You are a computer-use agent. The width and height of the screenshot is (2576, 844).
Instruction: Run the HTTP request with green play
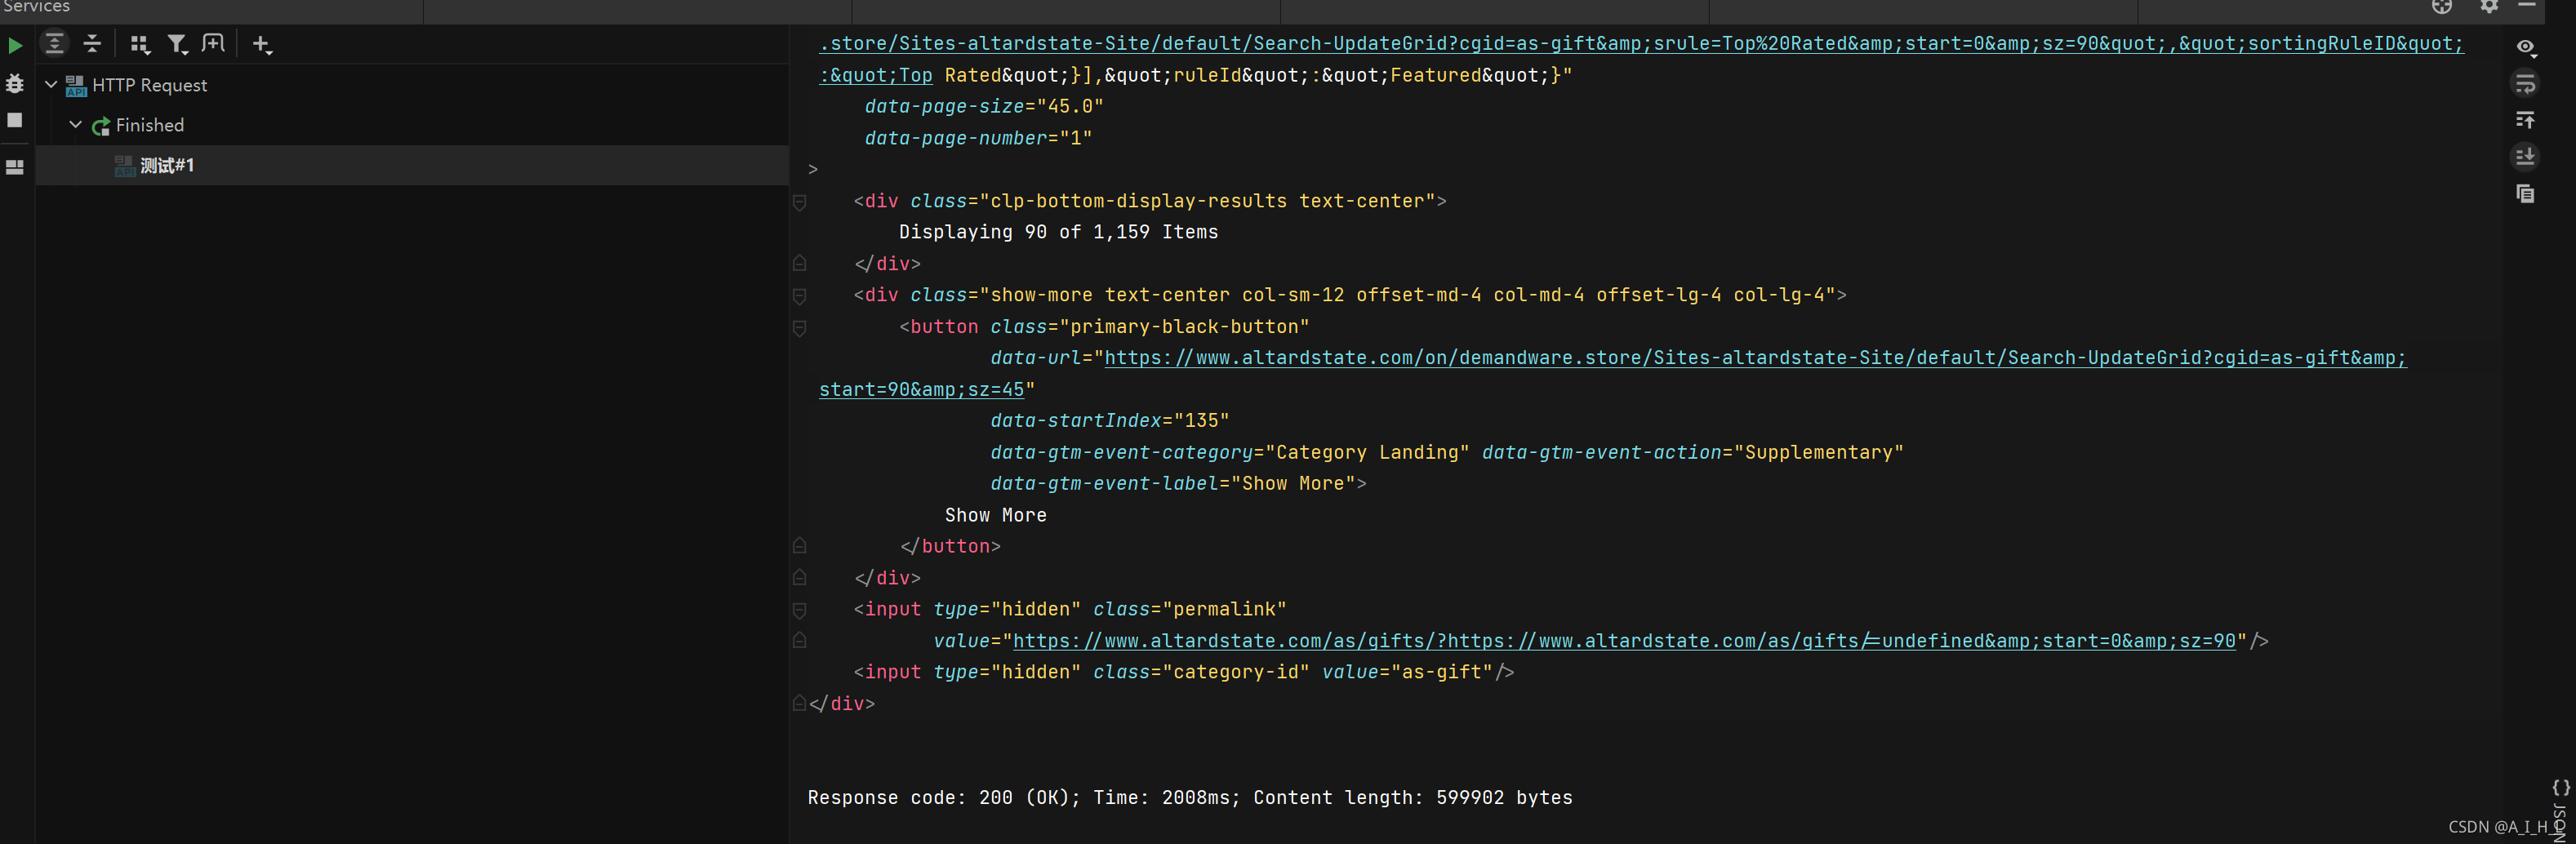click(15, 45)
